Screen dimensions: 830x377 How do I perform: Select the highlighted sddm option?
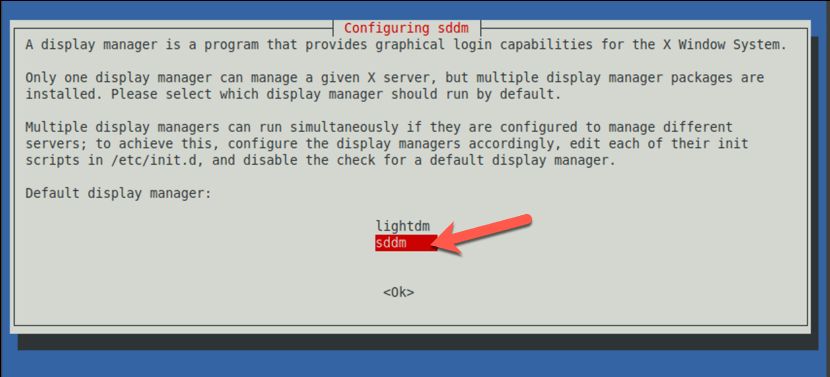coord(406,243)
